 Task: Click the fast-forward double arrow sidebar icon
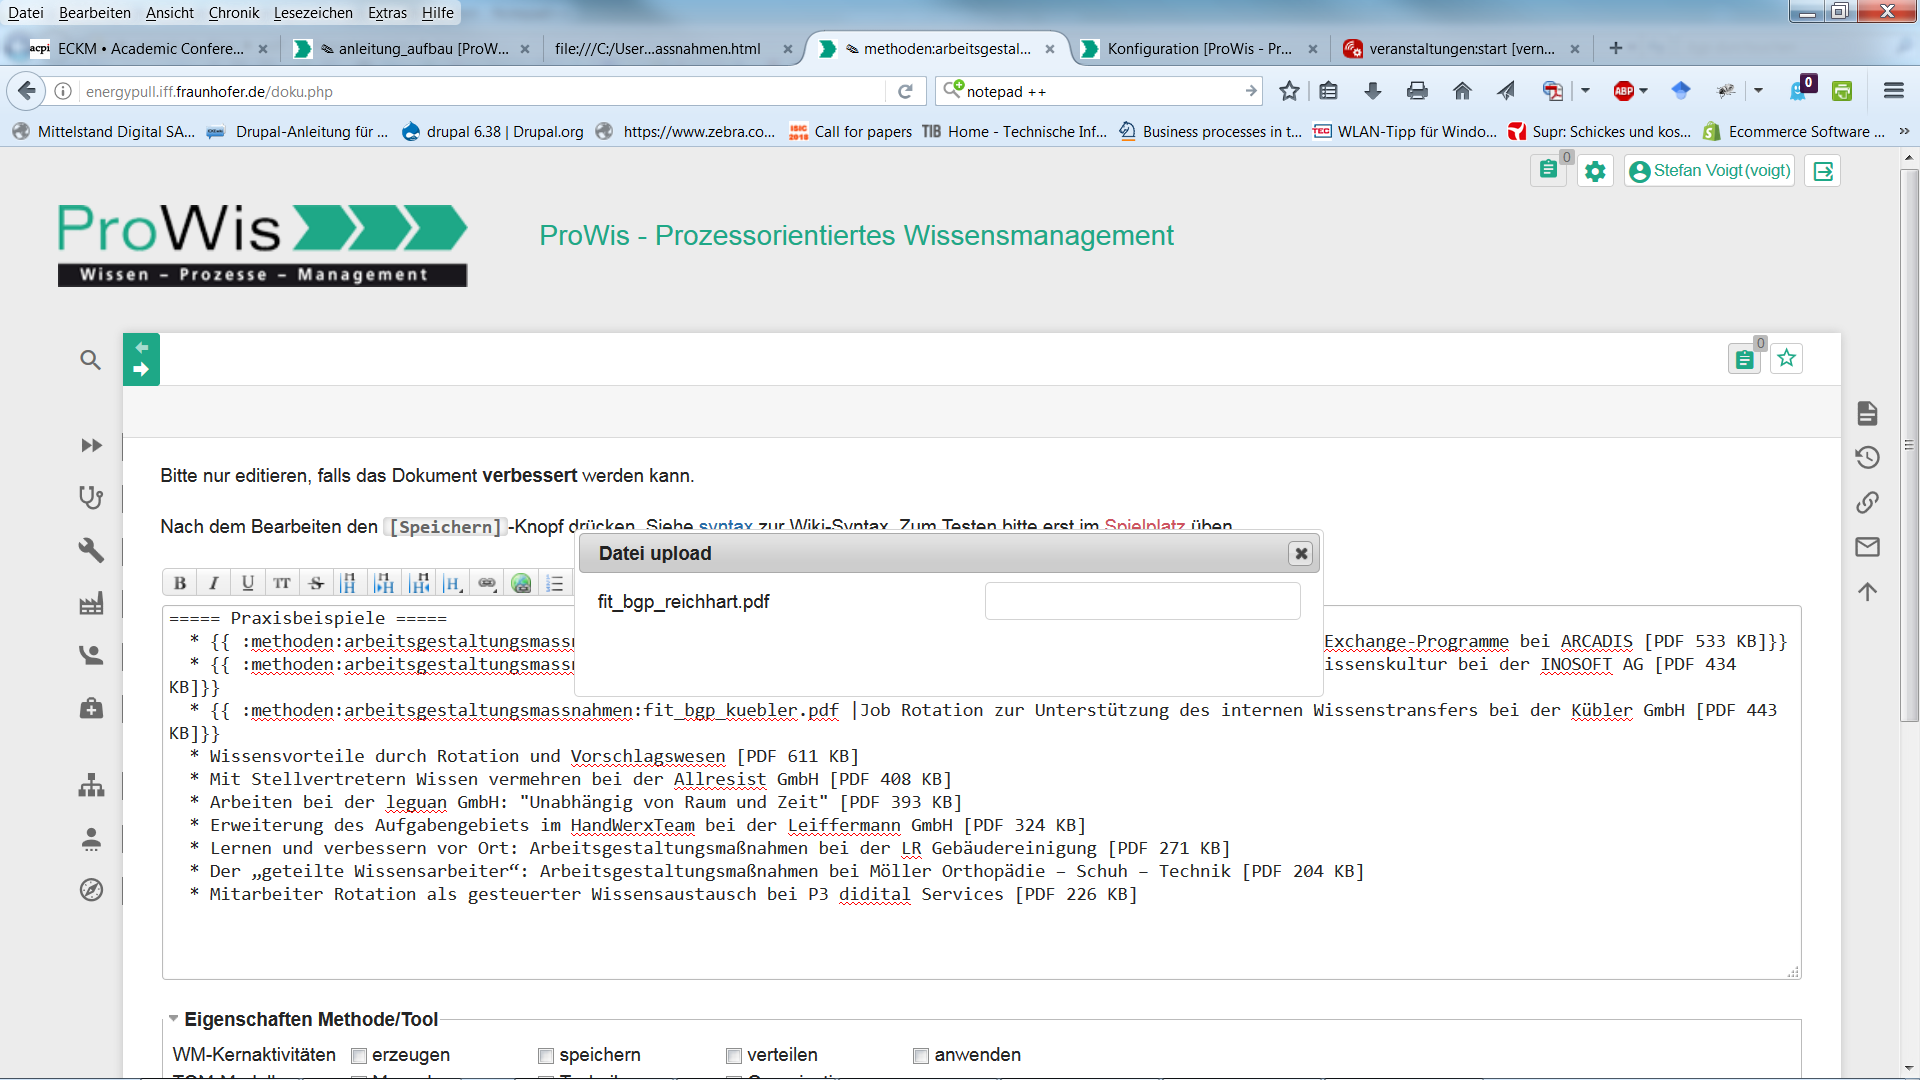point(91,445)
